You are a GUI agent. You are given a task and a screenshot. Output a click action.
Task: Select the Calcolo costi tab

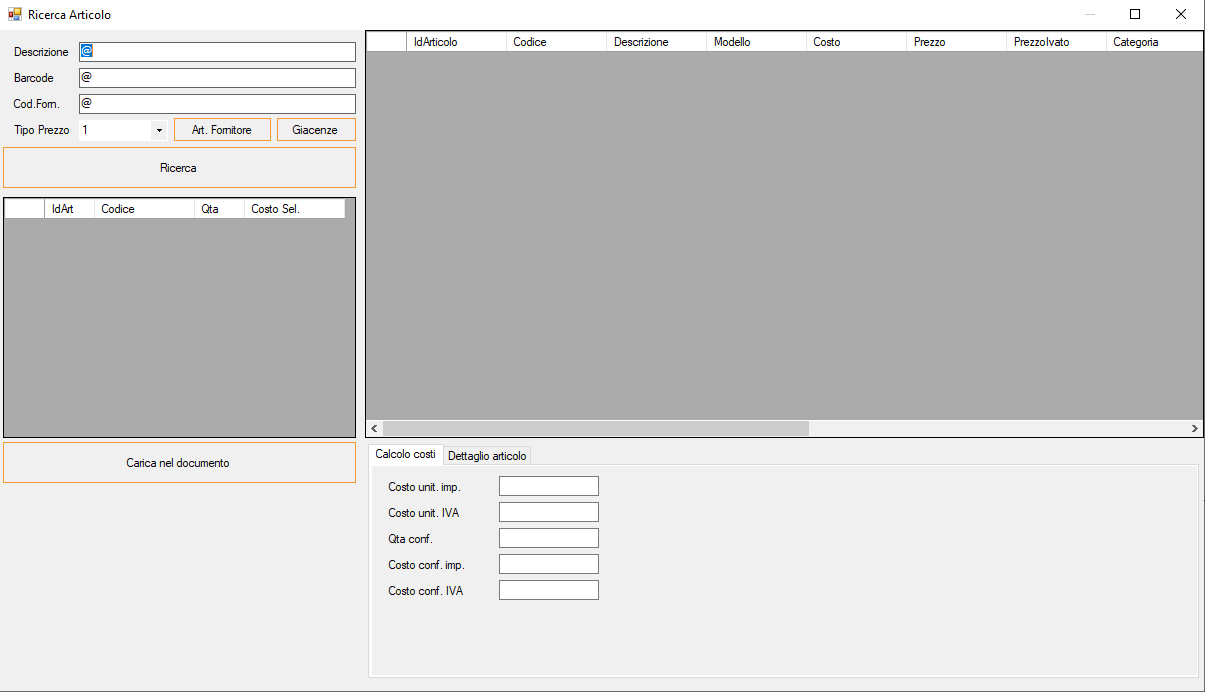click(405, 454)
